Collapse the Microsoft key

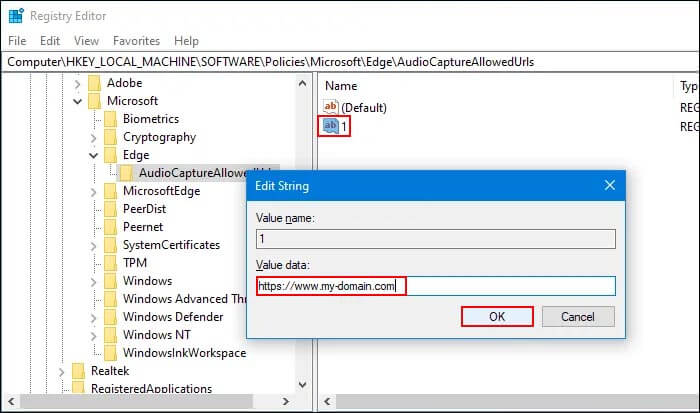77,101
